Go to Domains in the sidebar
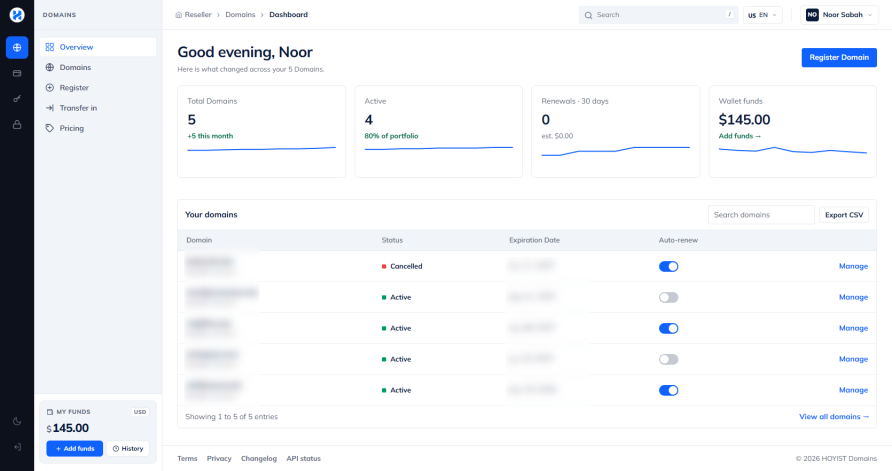The height and width of the screenshot is (471, 892). [98, 67]
